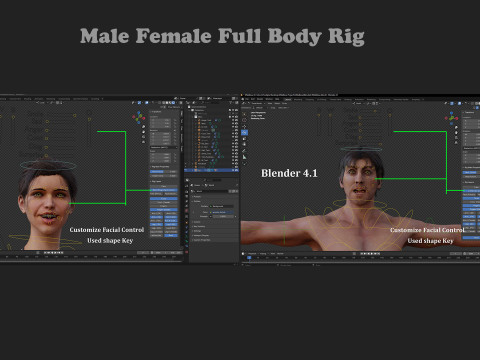Toggle overlays in right viewport header

tap(459, 103)
